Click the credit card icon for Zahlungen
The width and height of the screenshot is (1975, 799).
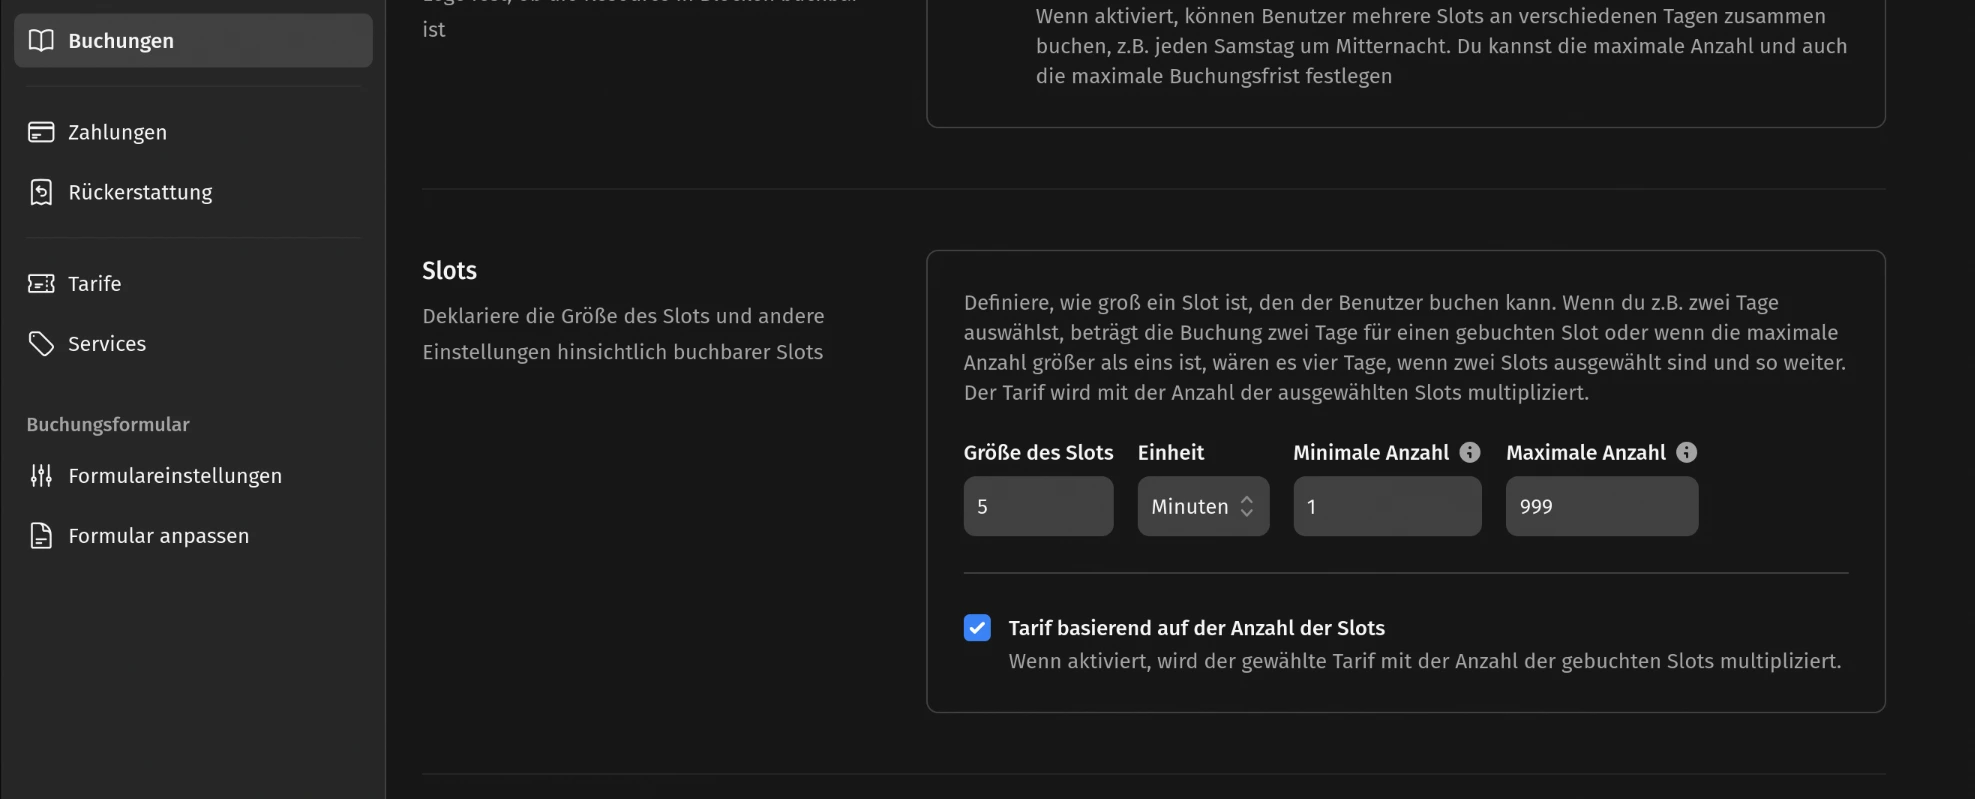[41, 132]
